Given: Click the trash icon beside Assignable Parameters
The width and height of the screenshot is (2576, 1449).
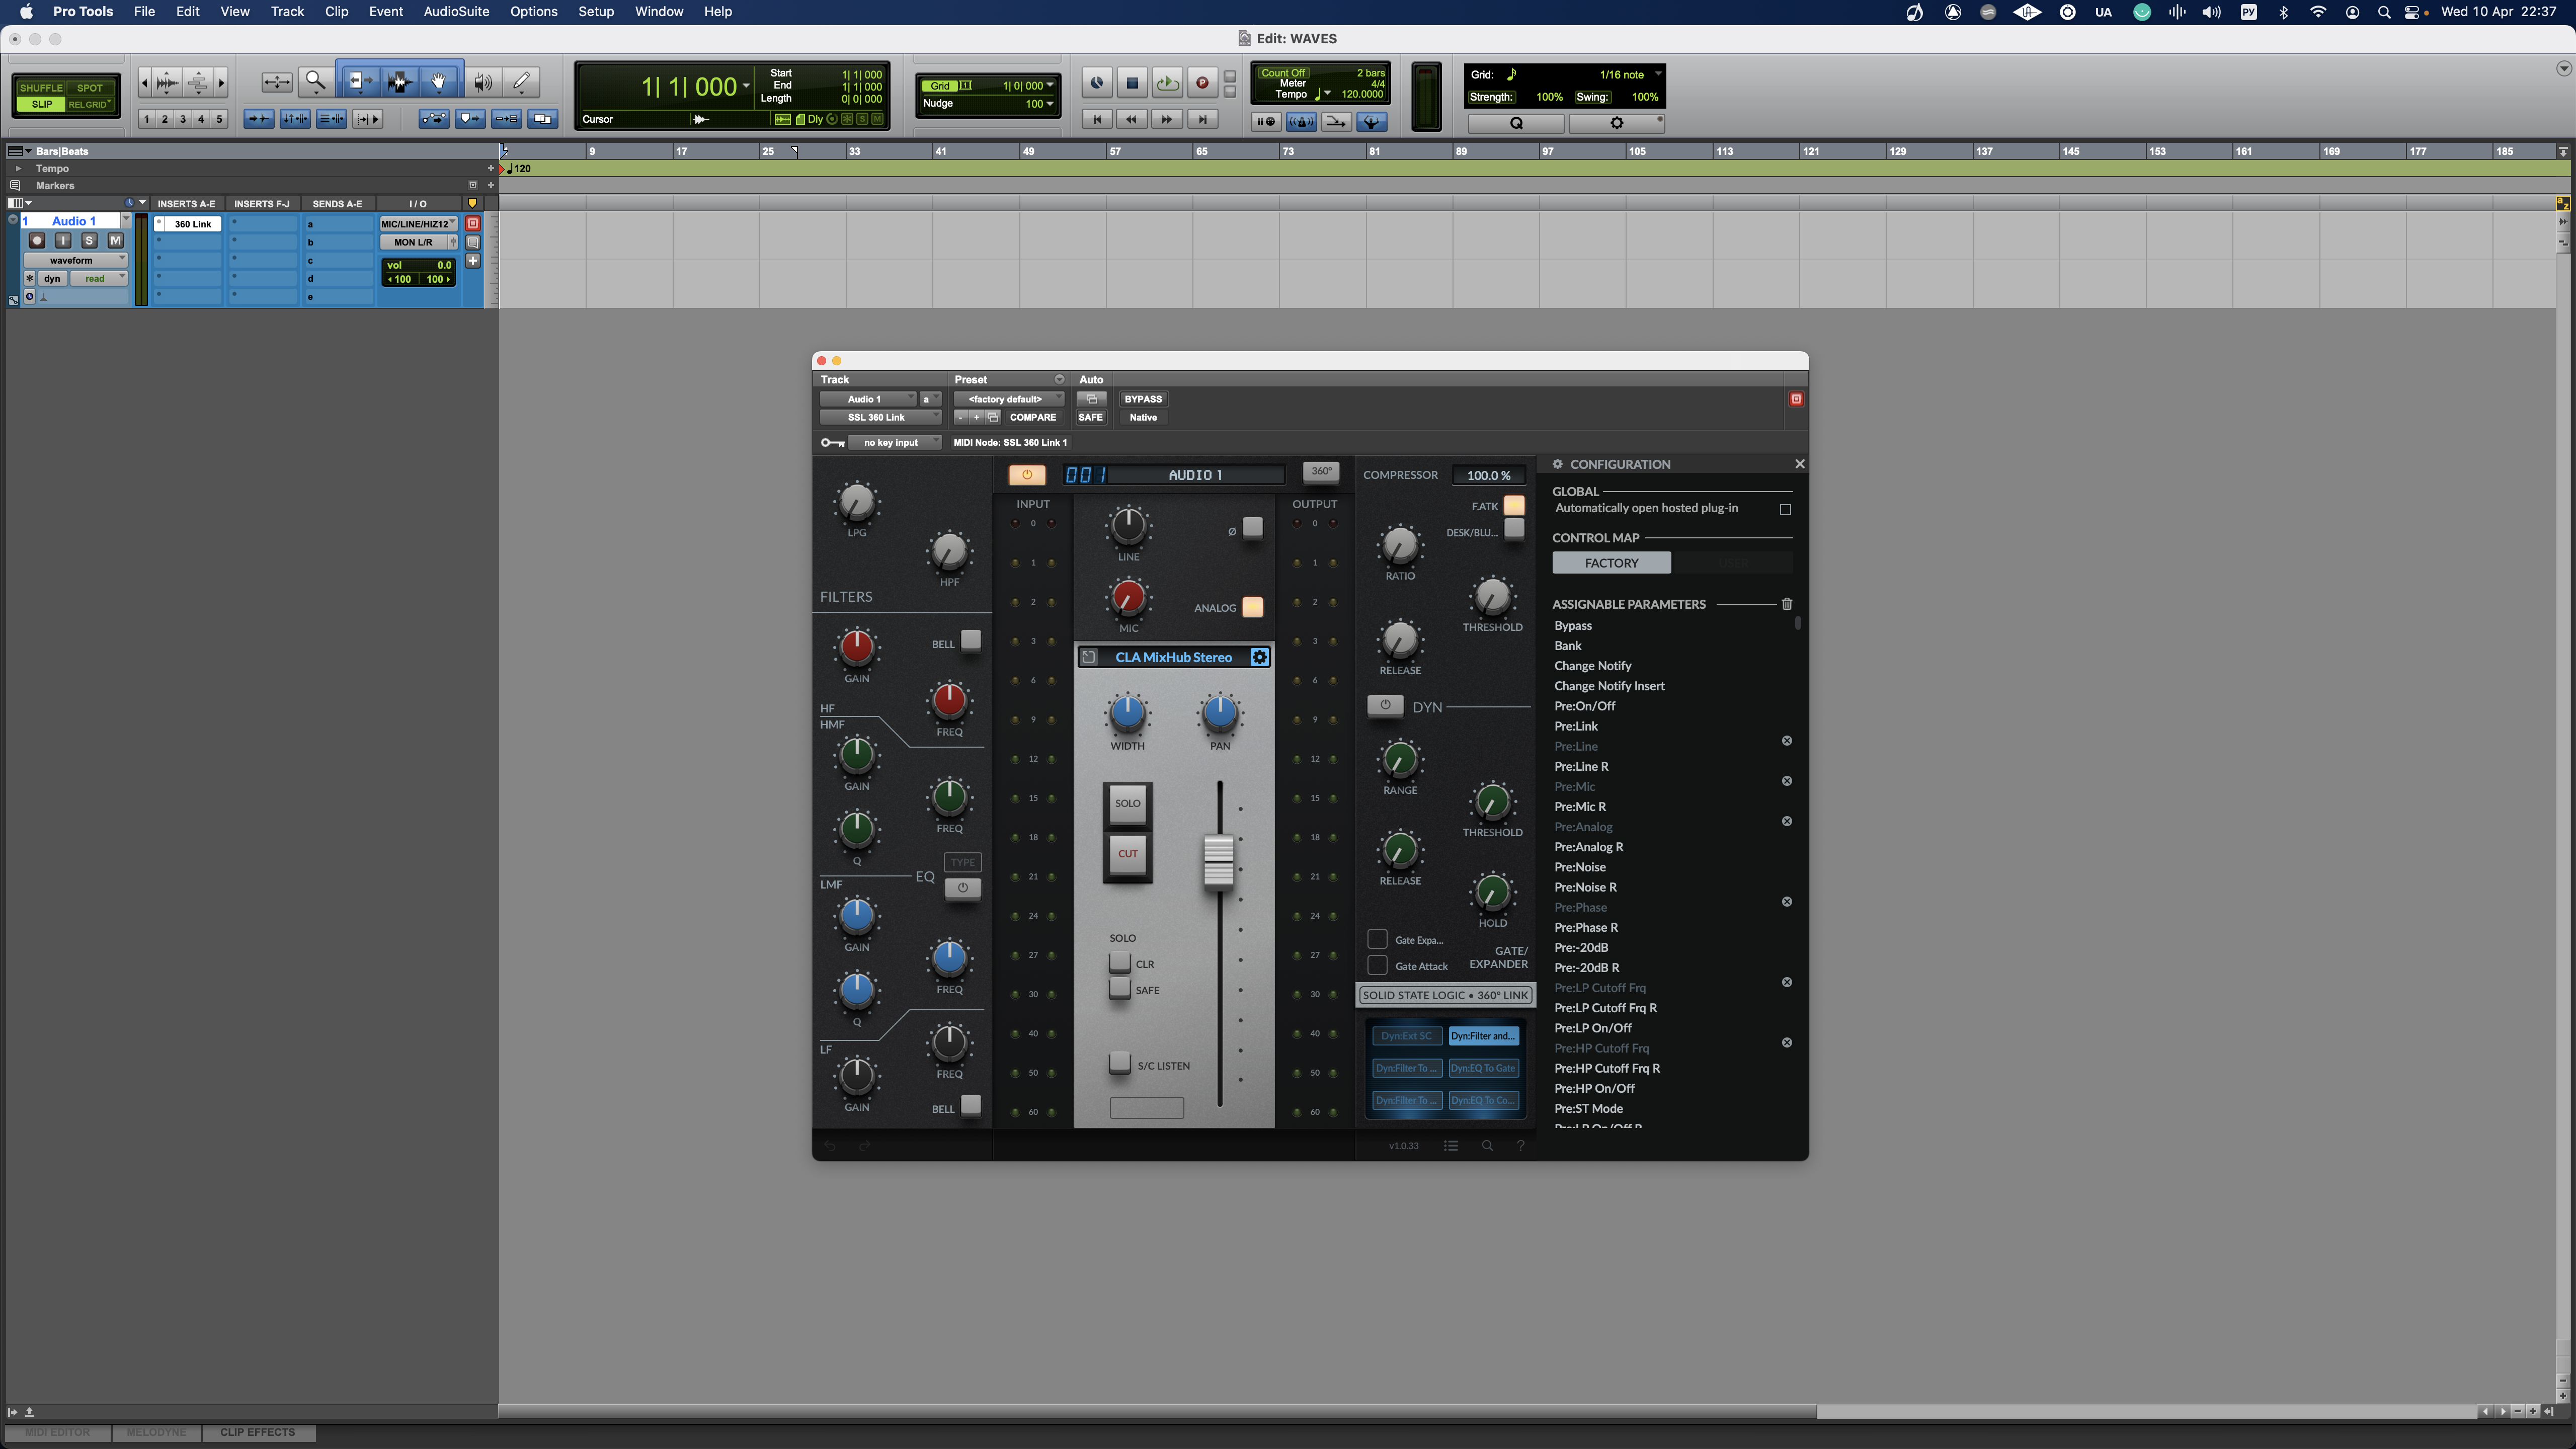Looking at the screenshot, I should (1787, 604).
